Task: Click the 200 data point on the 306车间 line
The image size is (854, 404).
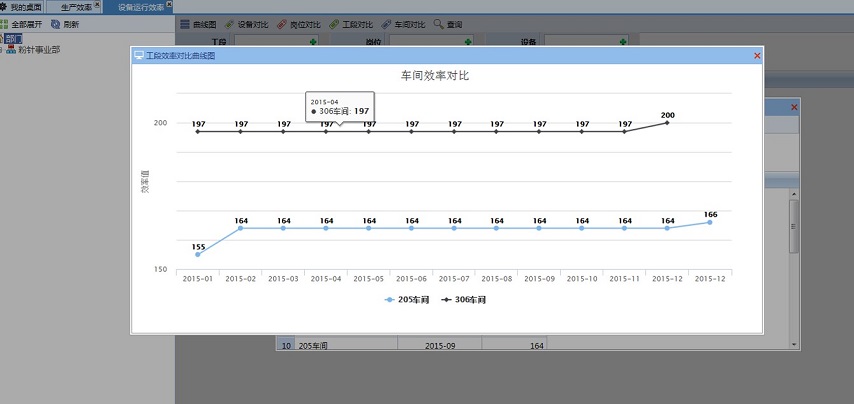Action: tap(667, 122)
